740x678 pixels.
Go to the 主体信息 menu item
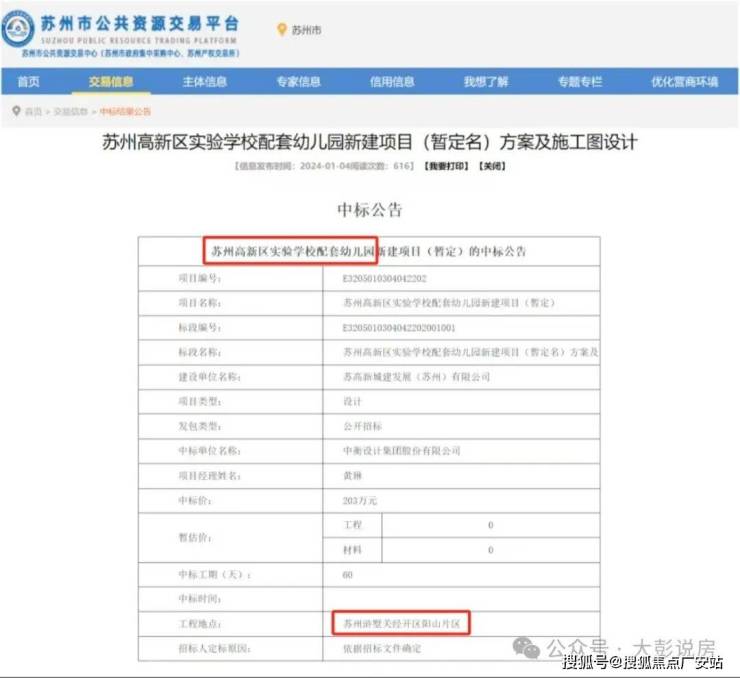[204, 82]
